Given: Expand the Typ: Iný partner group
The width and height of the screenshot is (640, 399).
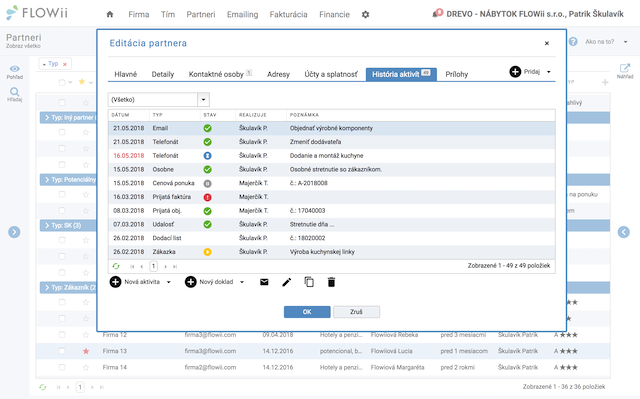Looking at the screenshot, I should (47, 117).
